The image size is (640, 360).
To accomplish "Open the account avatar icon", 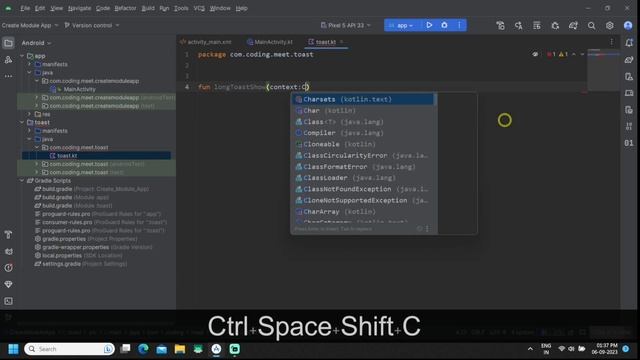I will [x=628, y=26].
